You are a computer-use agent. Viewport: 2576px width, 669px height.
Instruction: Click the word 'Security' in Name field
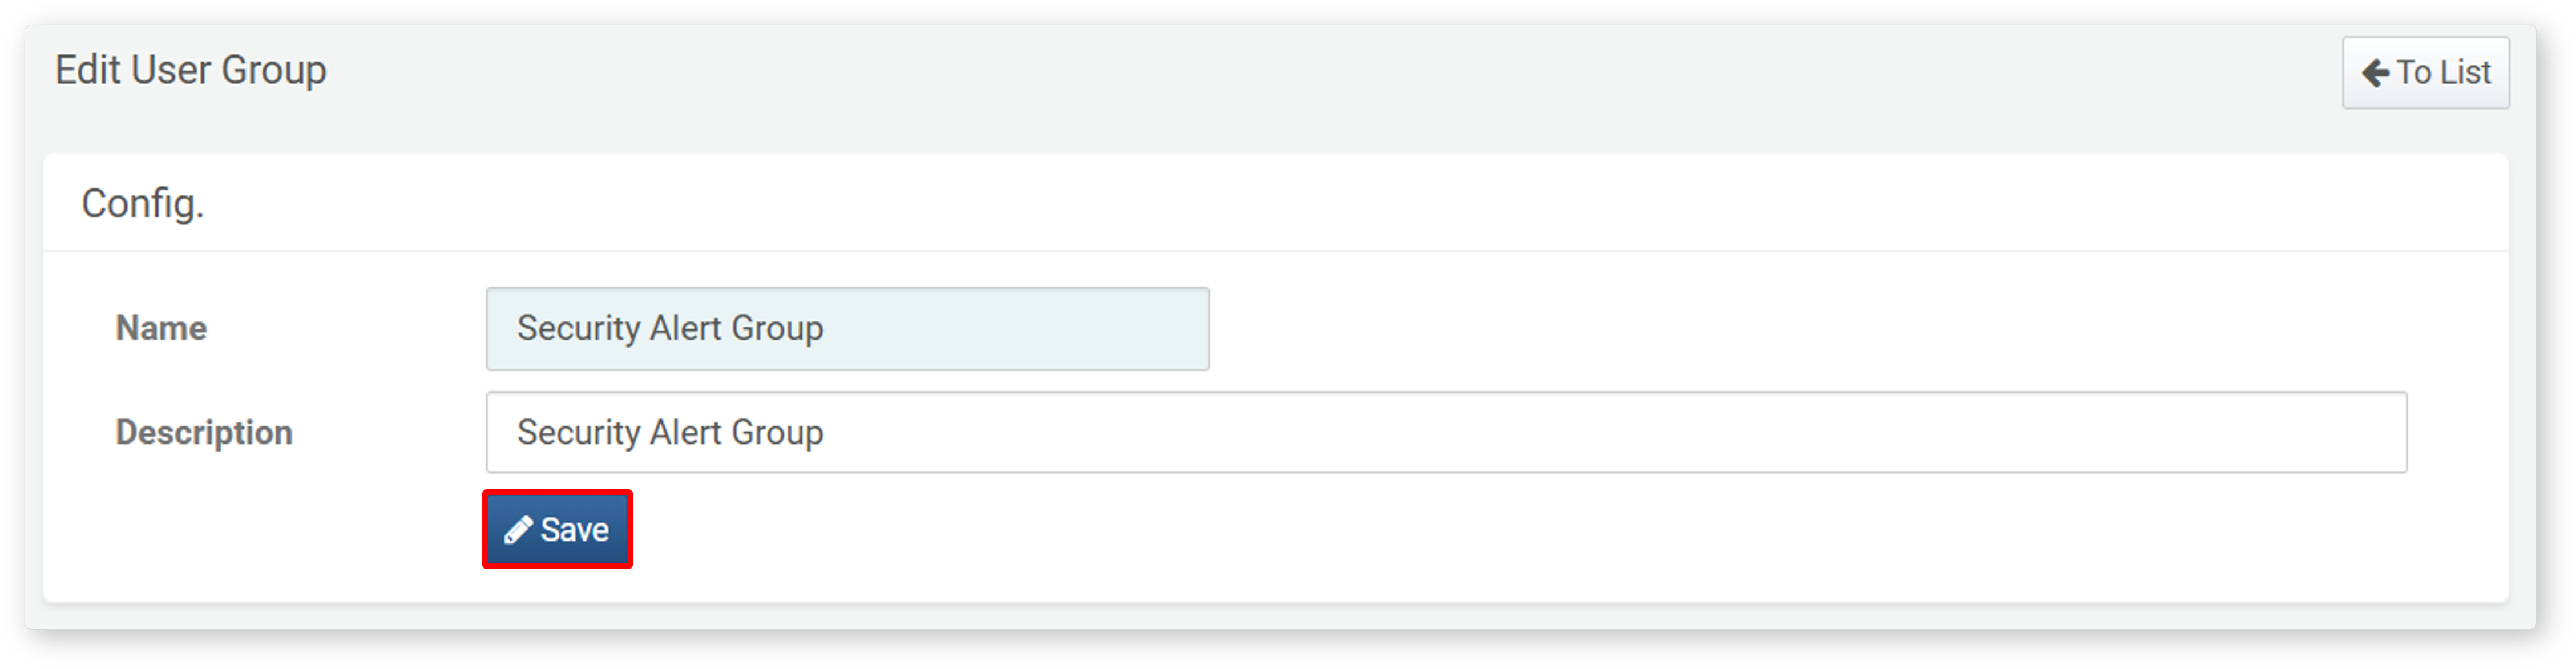[x=578, y=329]
